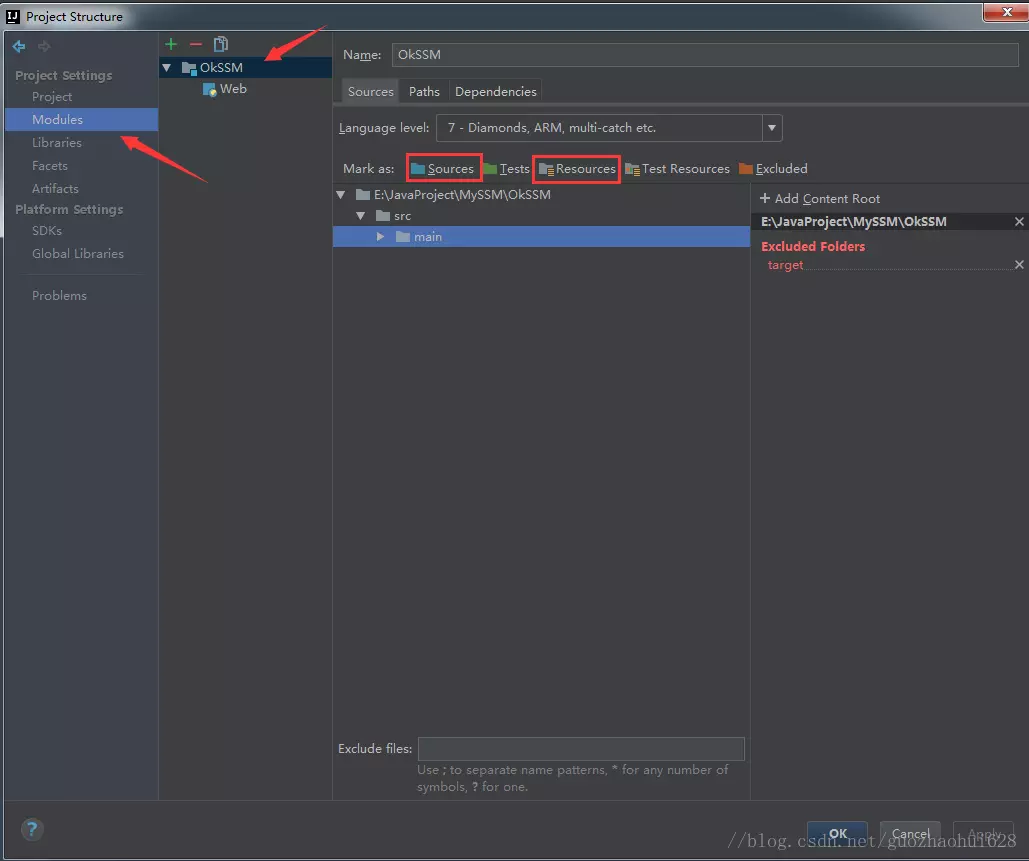This screenshot has height=861, width=1029.
Task: Click the back navigation arrow
Action: pos(19,46)
